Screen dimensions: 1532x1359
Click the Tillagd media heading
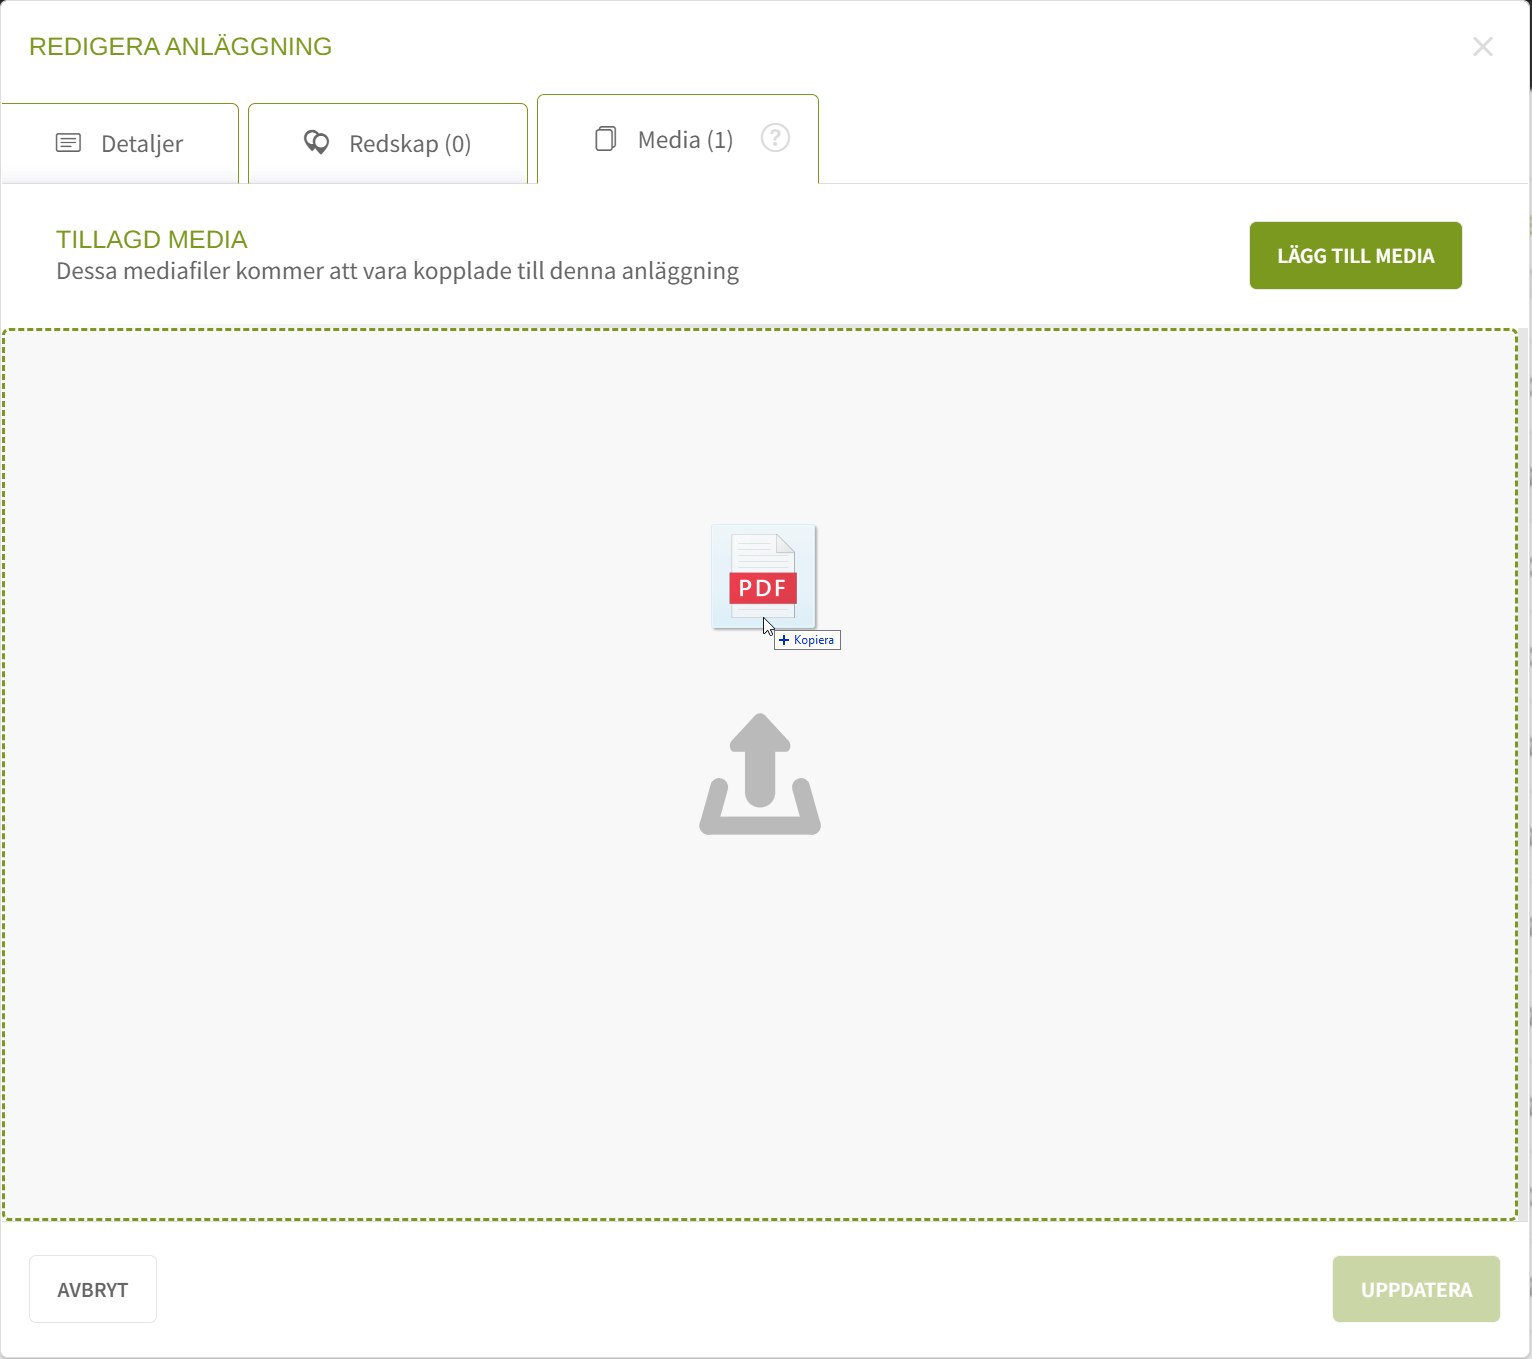[151, 240]
